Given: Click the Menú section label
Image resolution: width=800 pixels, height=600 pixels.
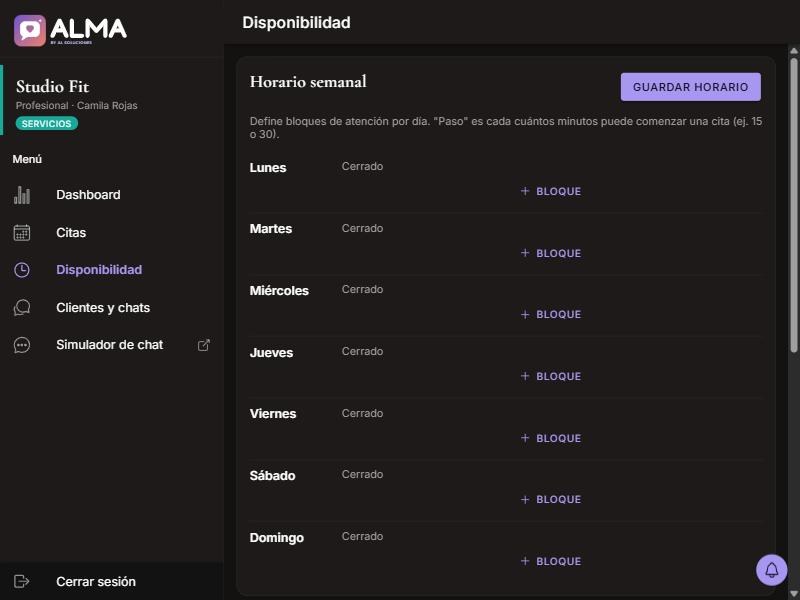Looking at the screenshot, I should pyautogui.click(x=27, y=159).
